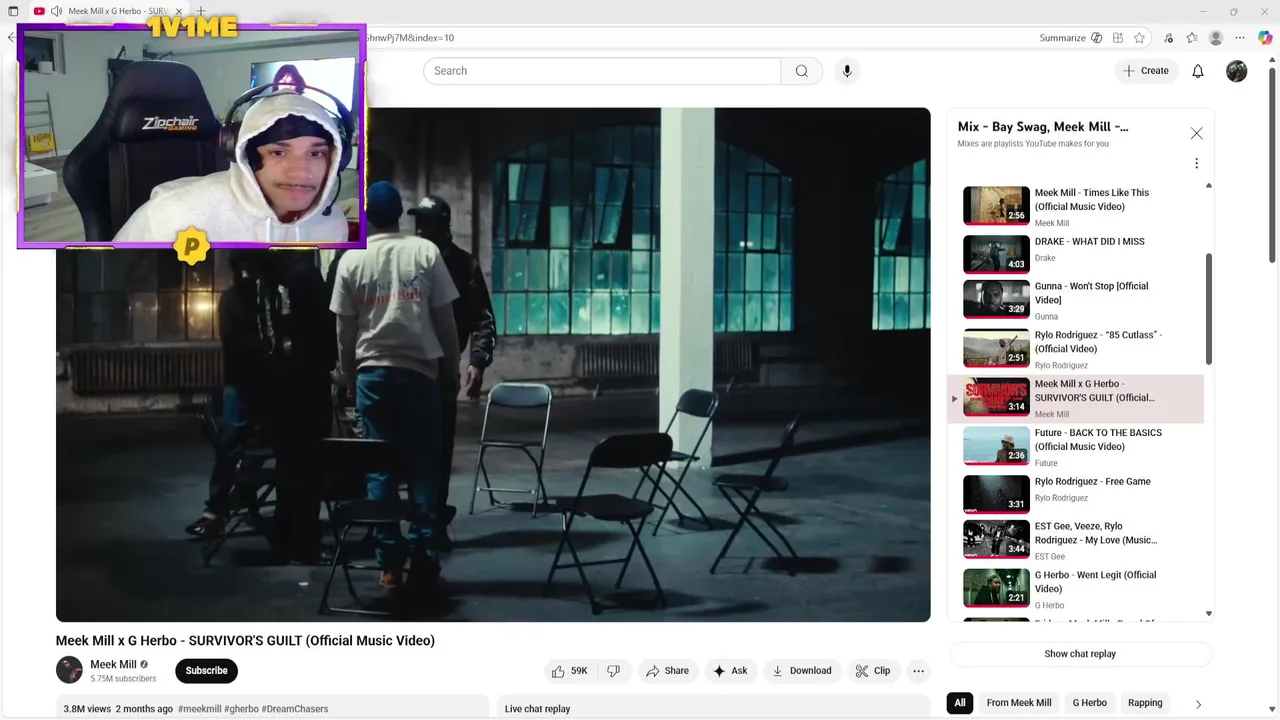Click the #meekmill hashtag
1280x720 pixels.
(x=199, y=709)
